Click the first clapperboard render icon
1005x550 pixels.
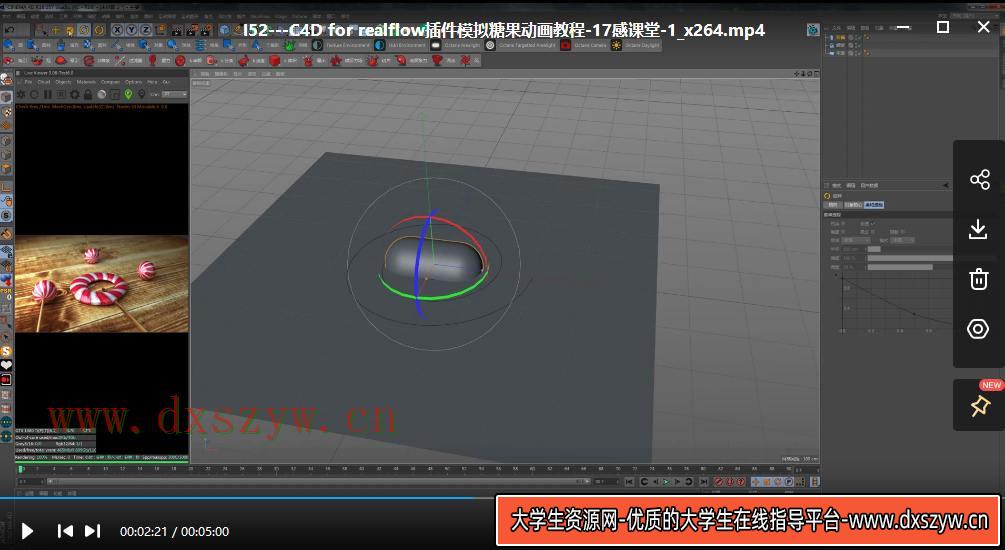click(177, 30)
